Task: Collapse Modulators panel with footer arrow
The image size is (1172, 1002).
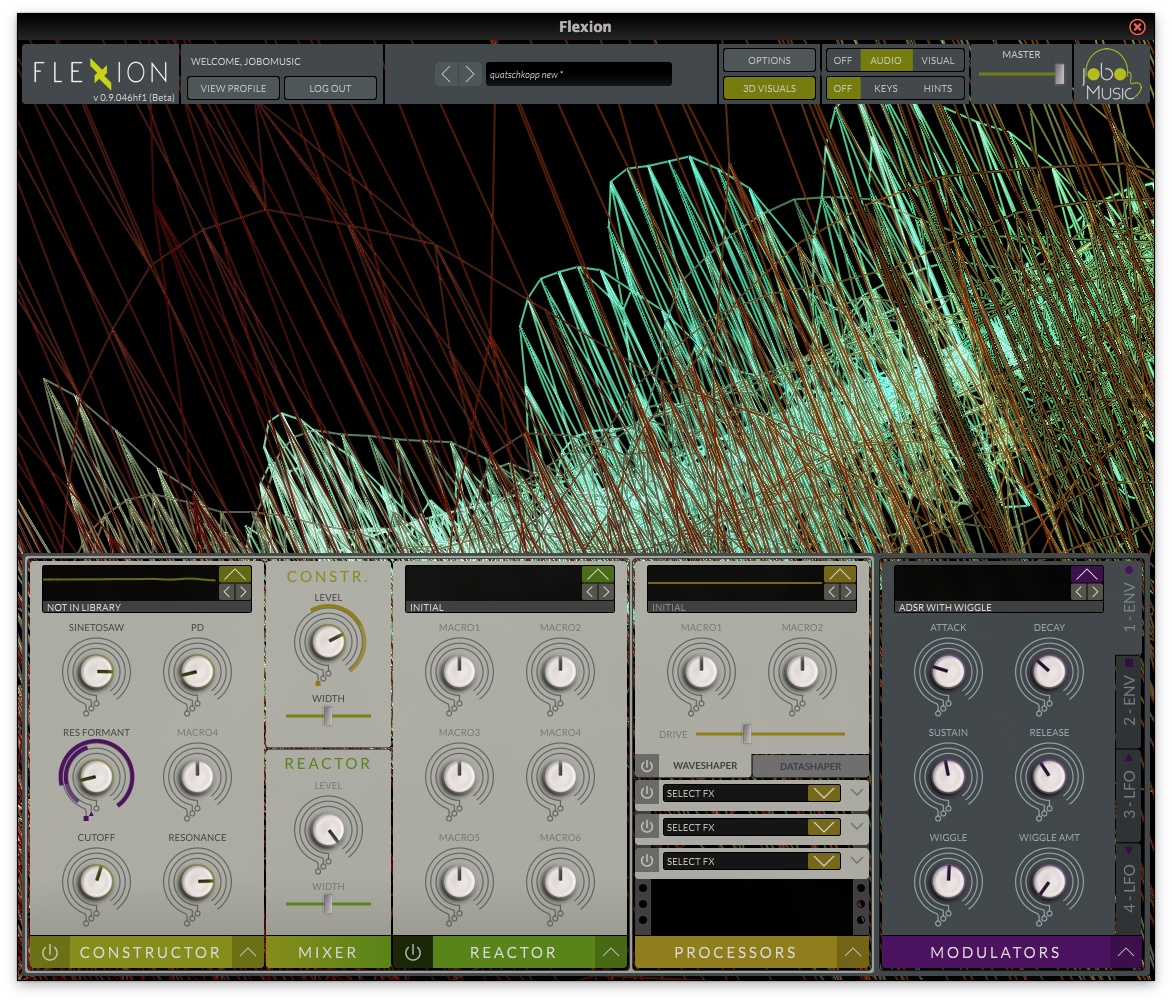Action: click(1126, 953)
